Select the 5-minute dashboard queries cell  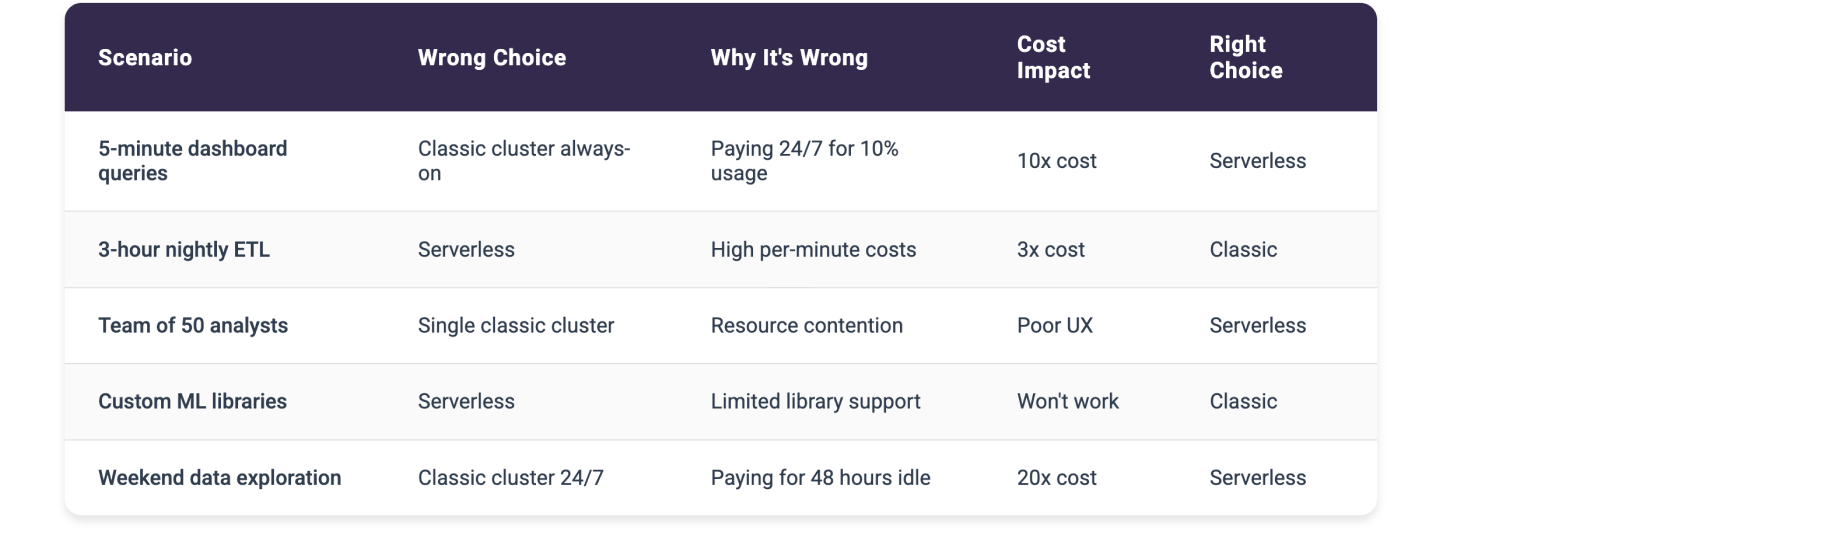tap(192, 161)
